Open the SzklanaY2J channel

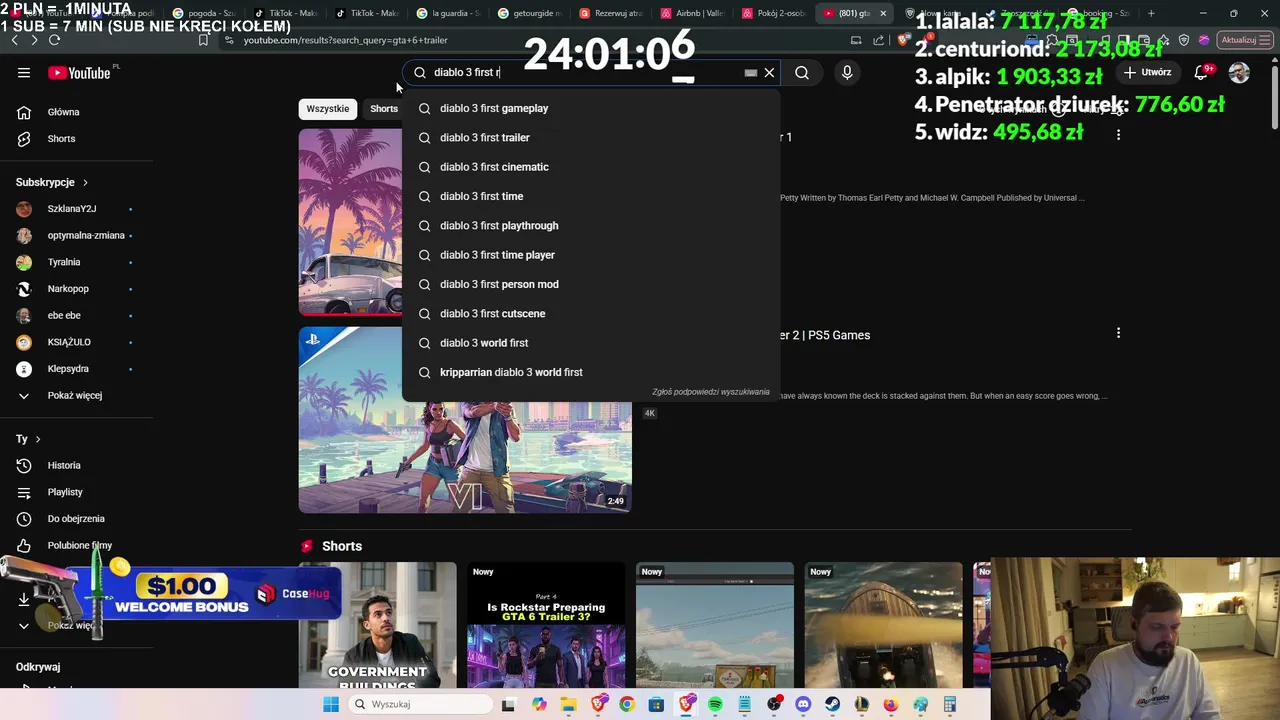tap(72, 209)
